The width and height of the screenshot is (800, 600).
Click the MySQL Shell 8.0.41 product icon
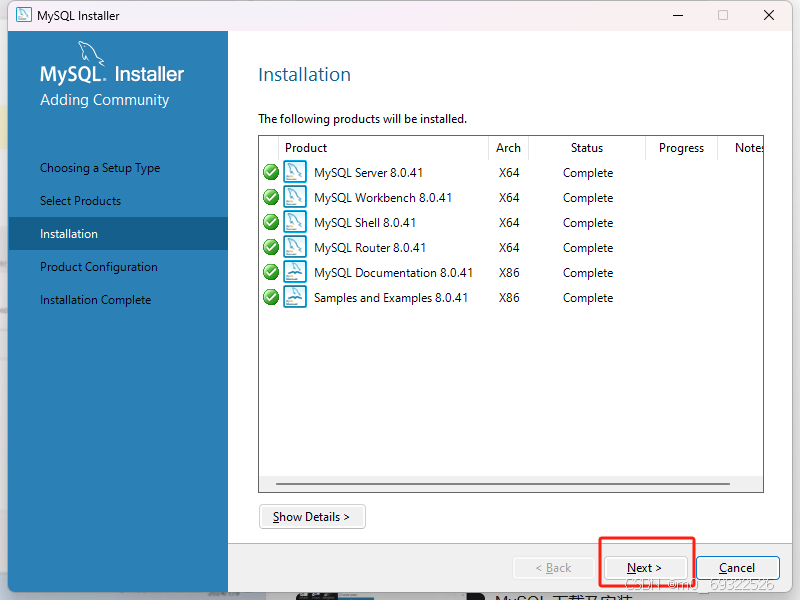coord(295,222)
